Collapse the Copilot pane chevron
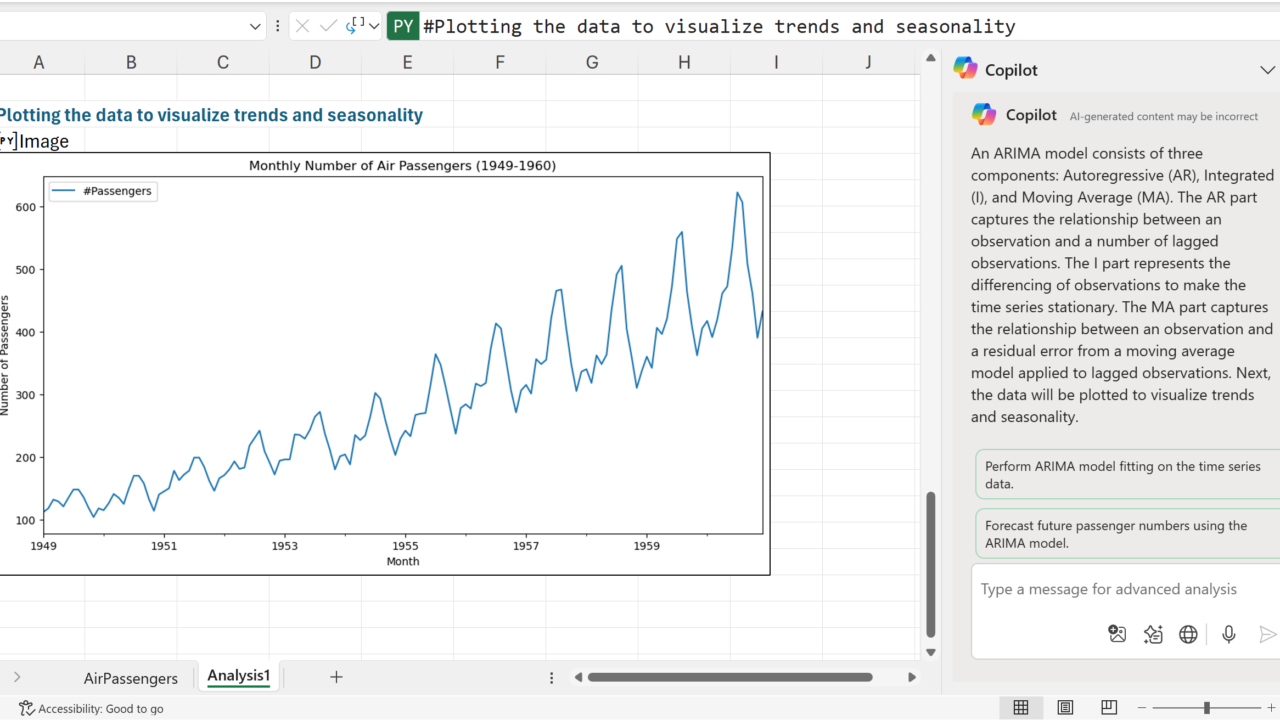The width and height of the screenshot is (1280, 720). 1267,70
